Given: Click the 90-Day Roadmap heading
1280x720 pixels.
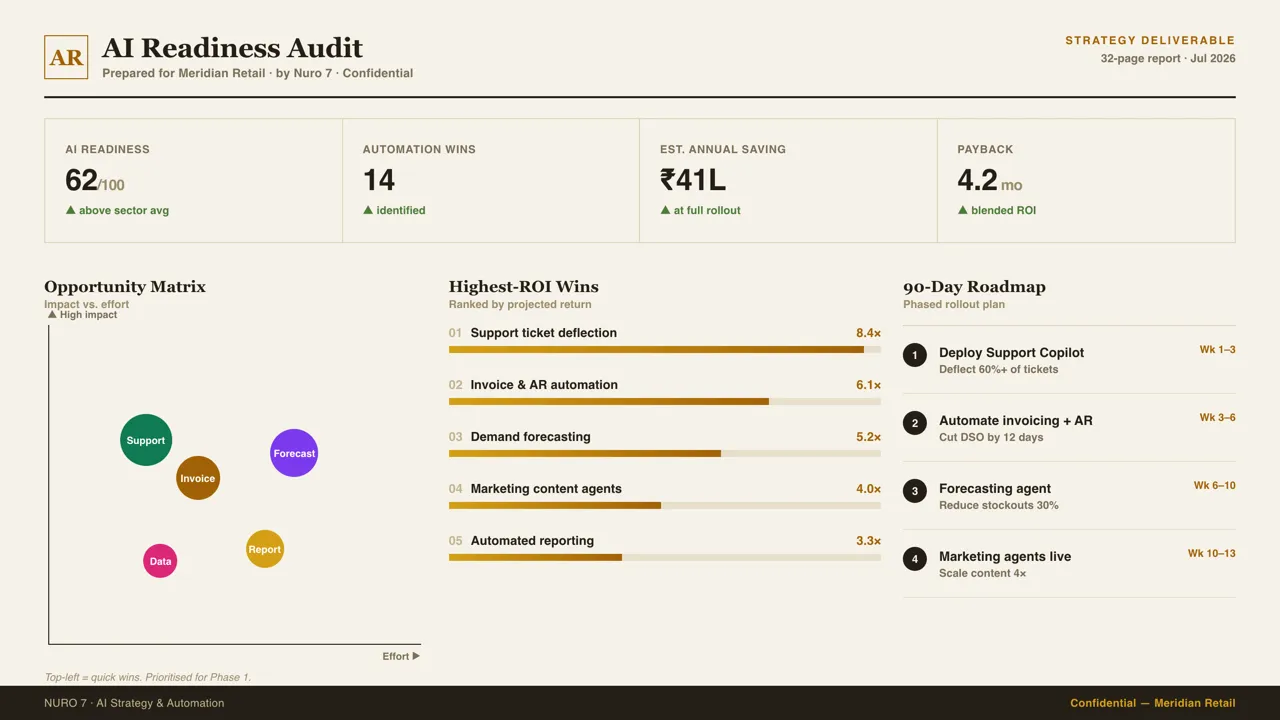Looking at the screenshot, I should [x=974, y=287].
